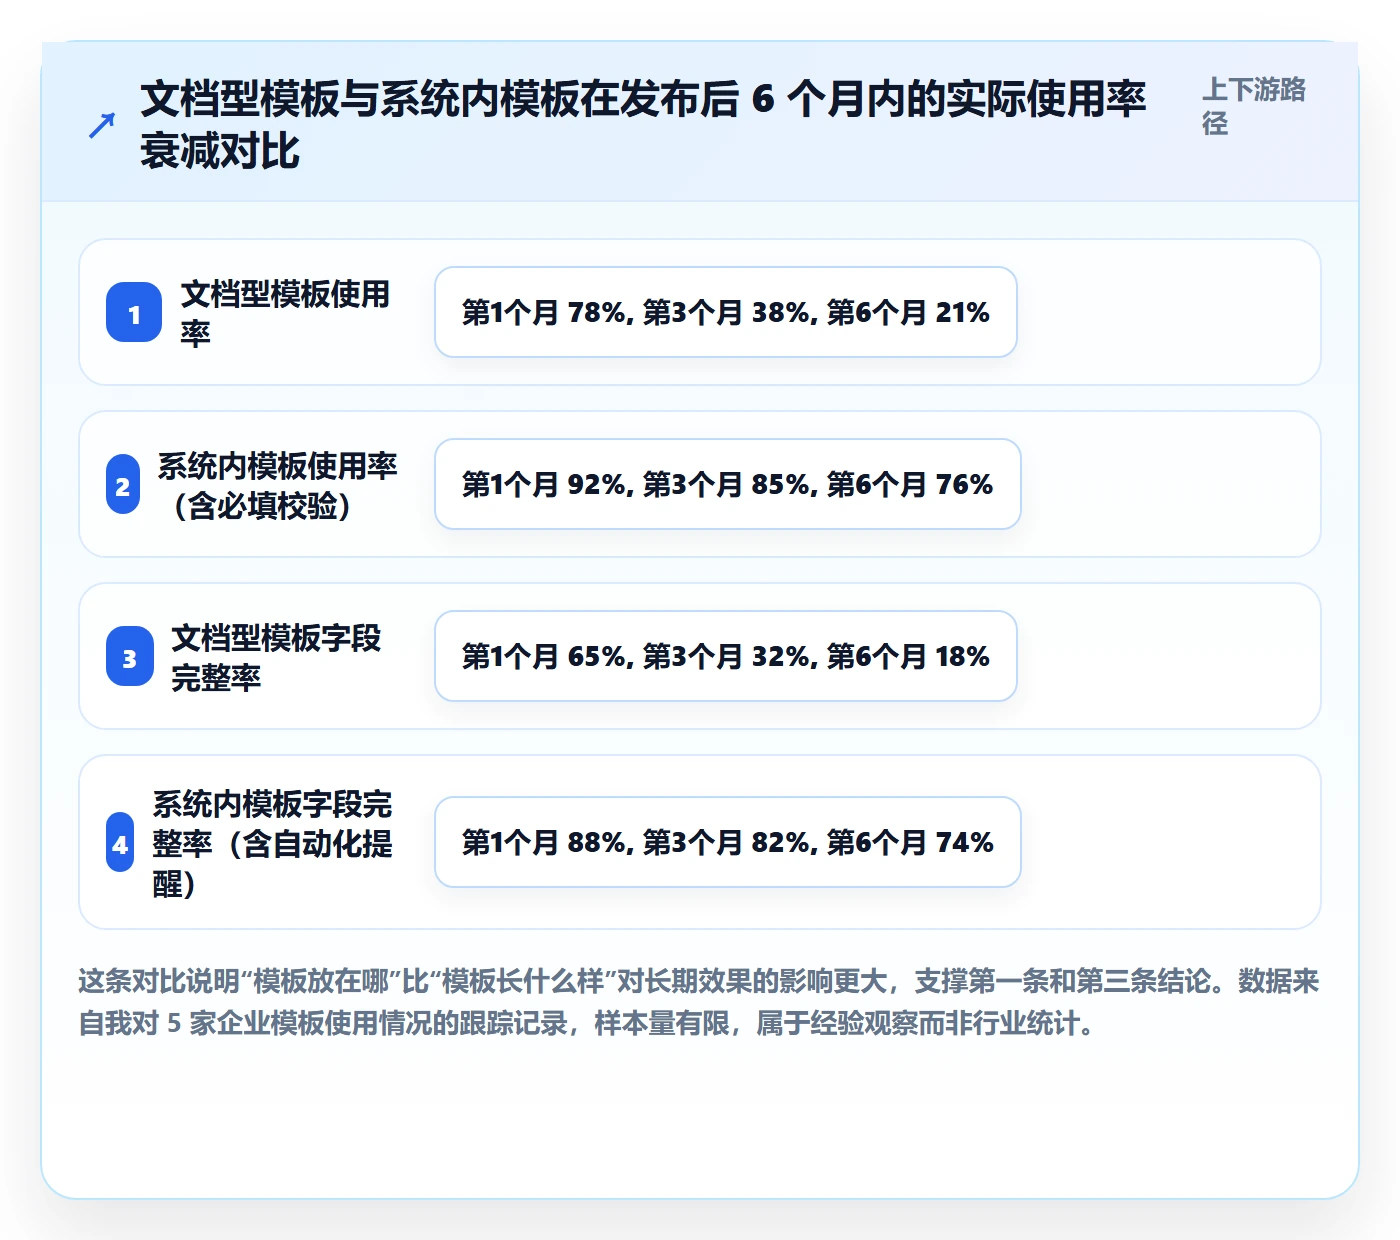Click value box 第1个月 65%, 第3个月 32%

click(726, 656)
